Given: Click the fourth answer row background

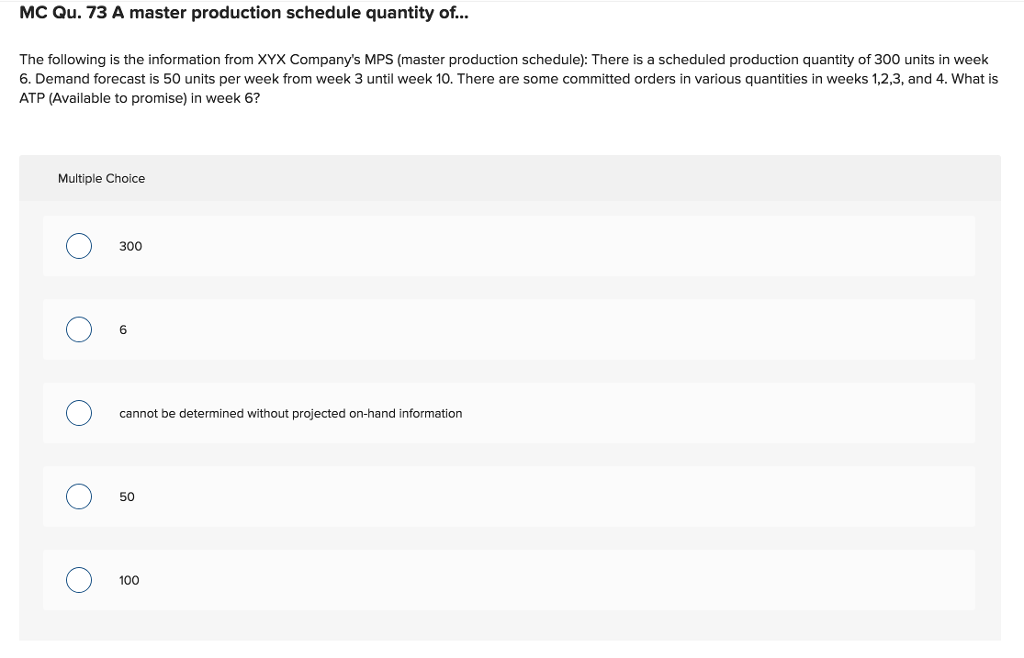Looking at the screenshot, I should (x=600, y=496).
